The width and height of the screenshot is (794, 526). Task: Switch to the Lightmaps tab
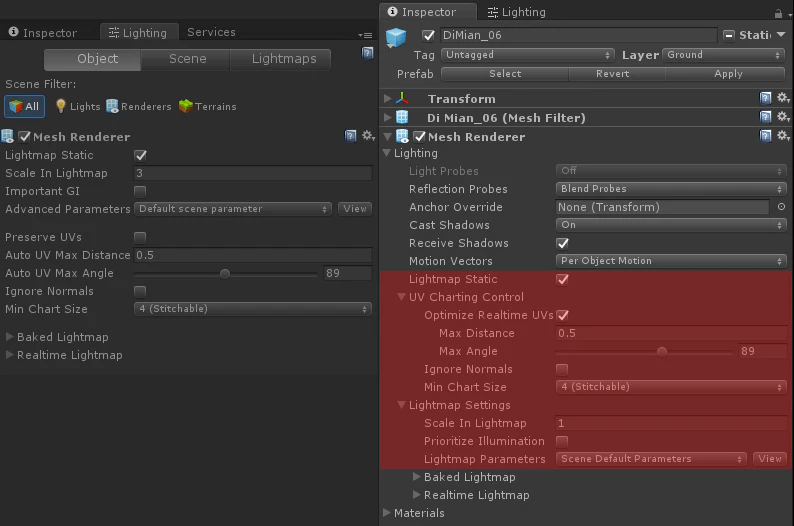pyautogui.click(x=284, y=59)
